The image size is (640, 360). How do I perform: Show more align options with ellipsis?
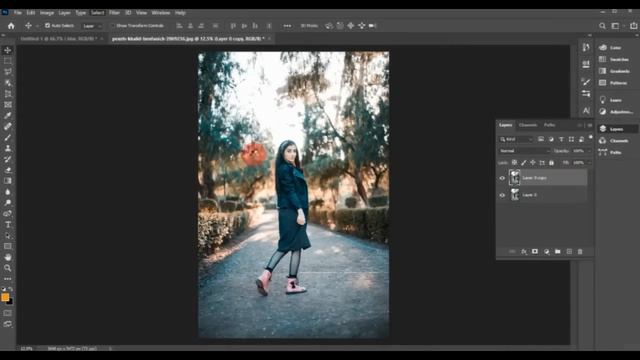287,26
